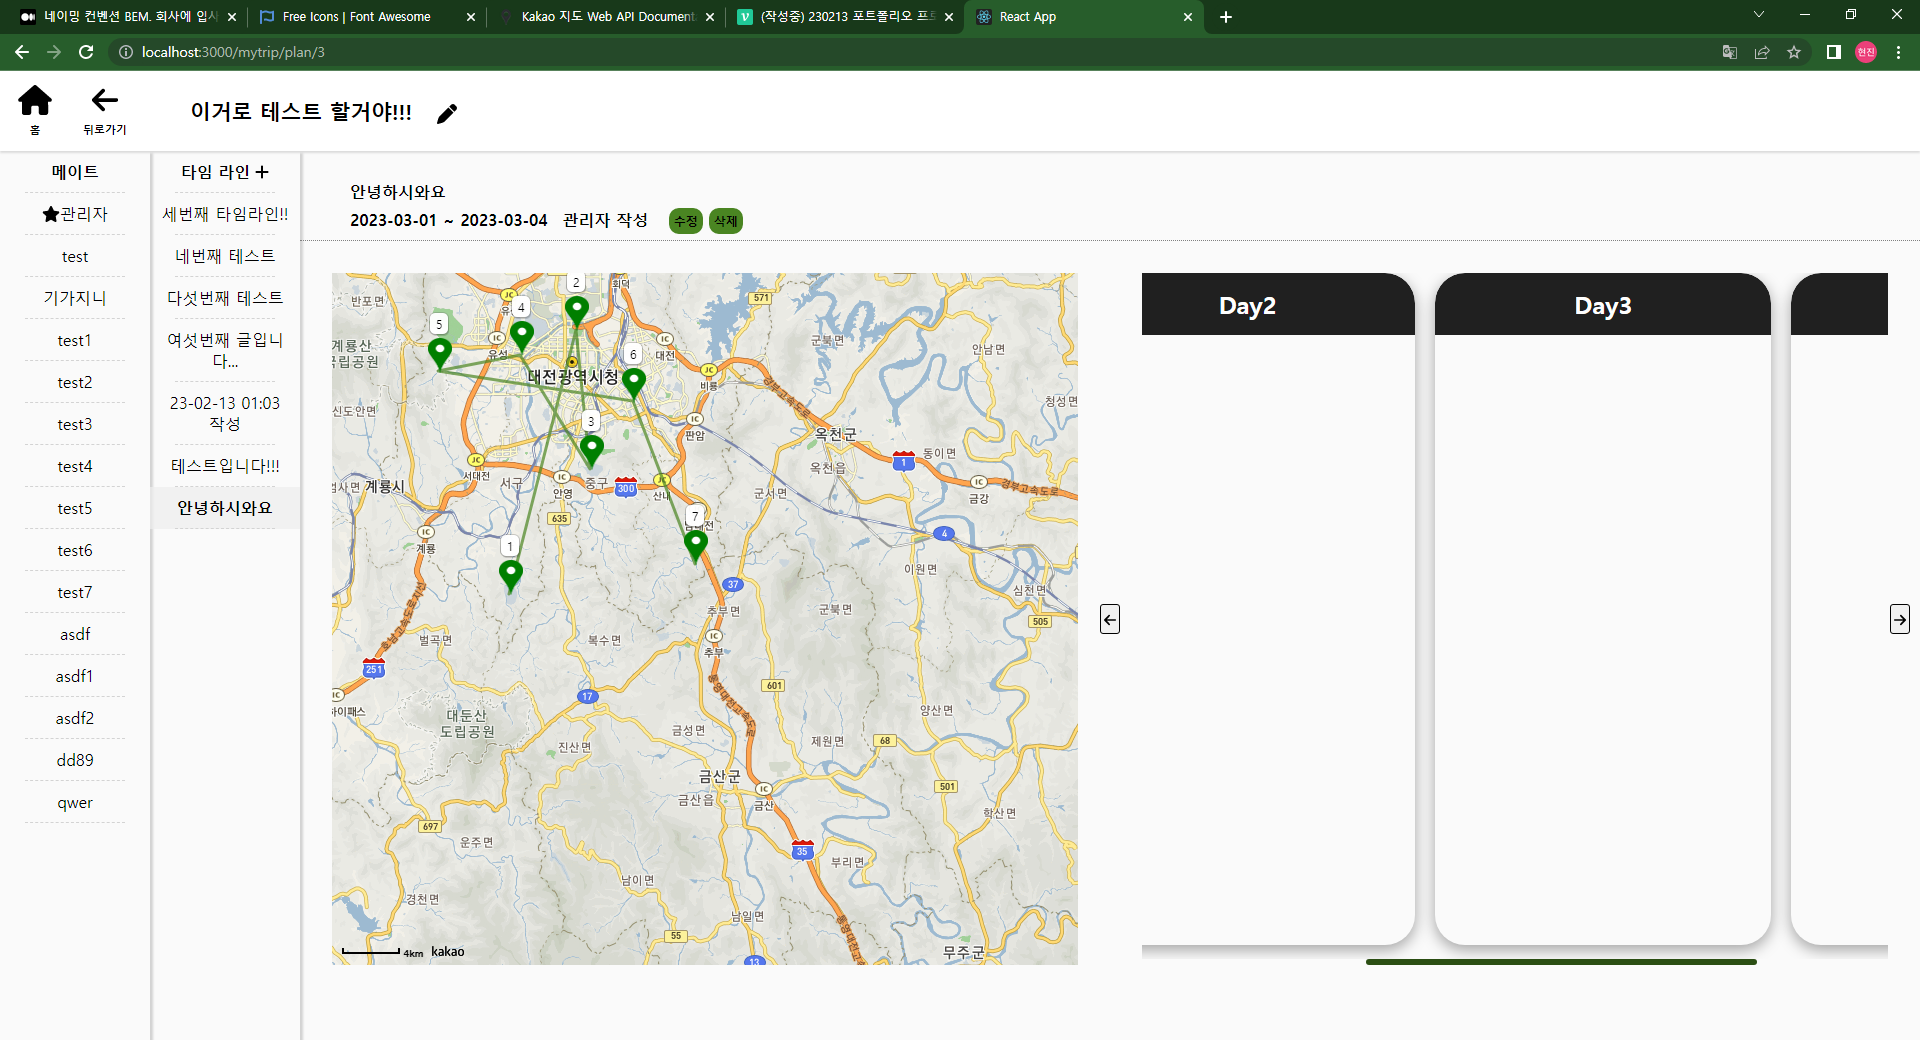Select mate dd89
Viewport: 1920px width, 1040px height.
pos(75,761)
